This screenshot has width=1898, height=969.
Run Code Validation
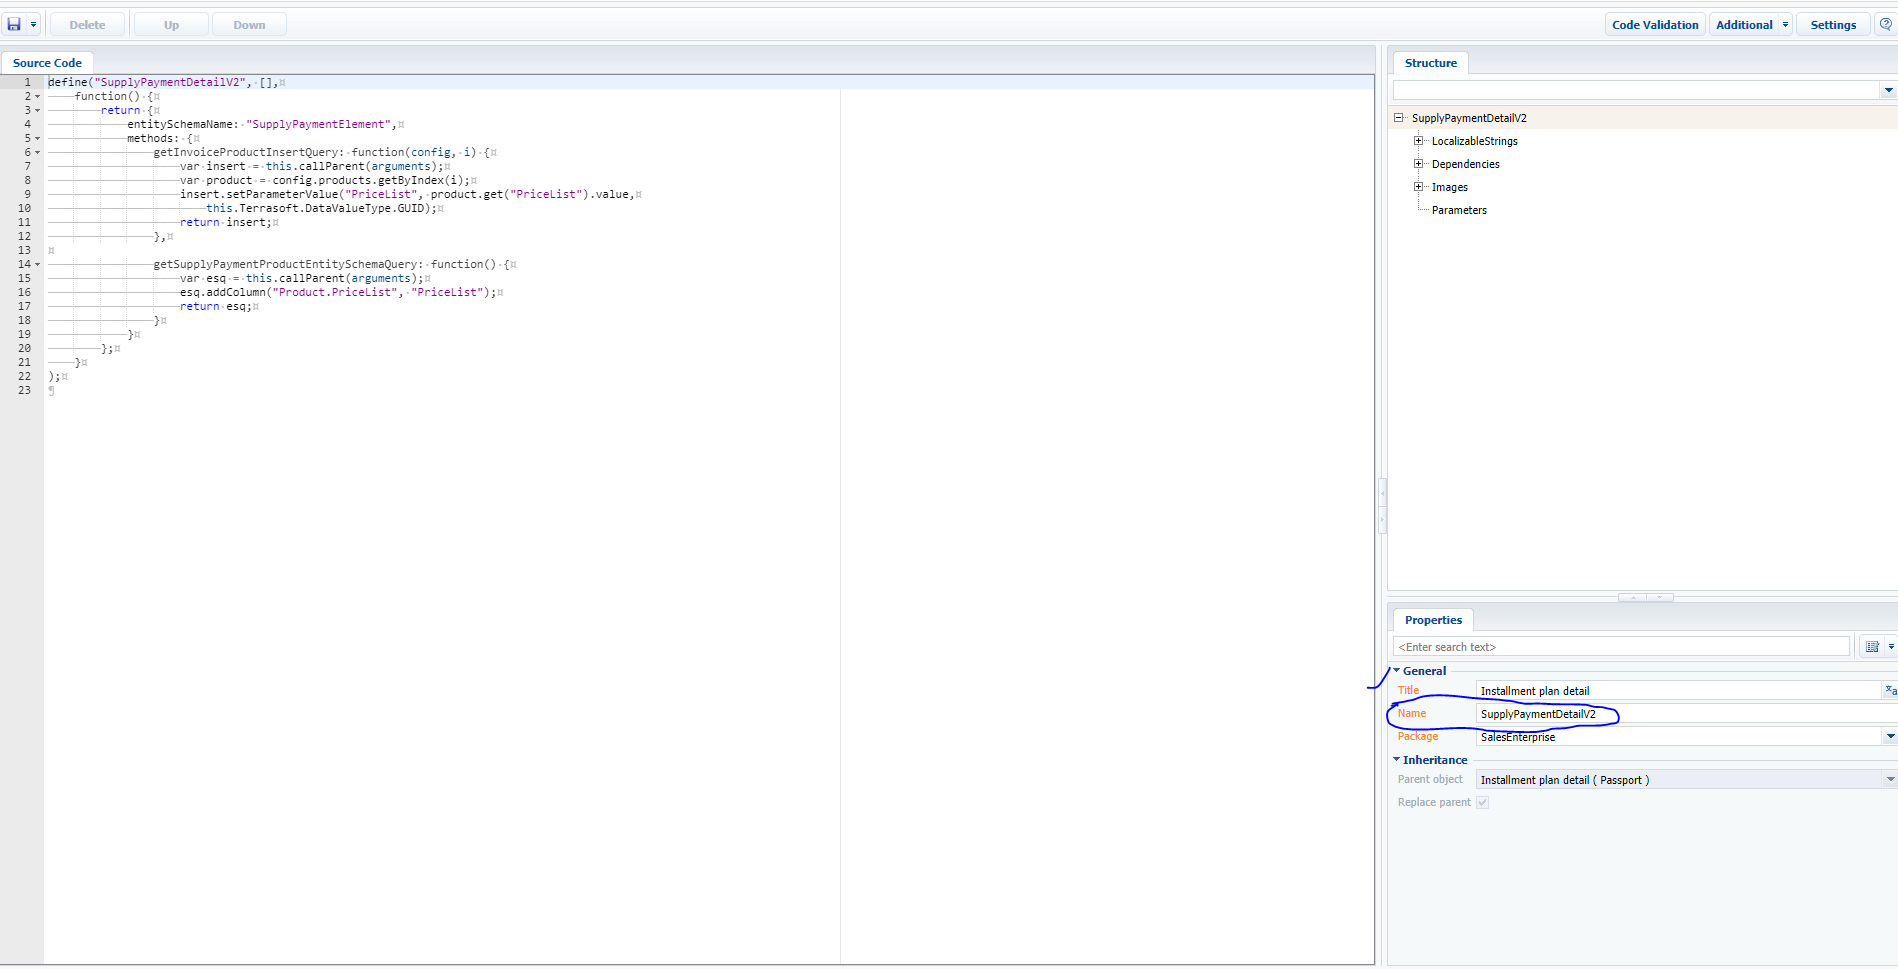[1655, 25]
